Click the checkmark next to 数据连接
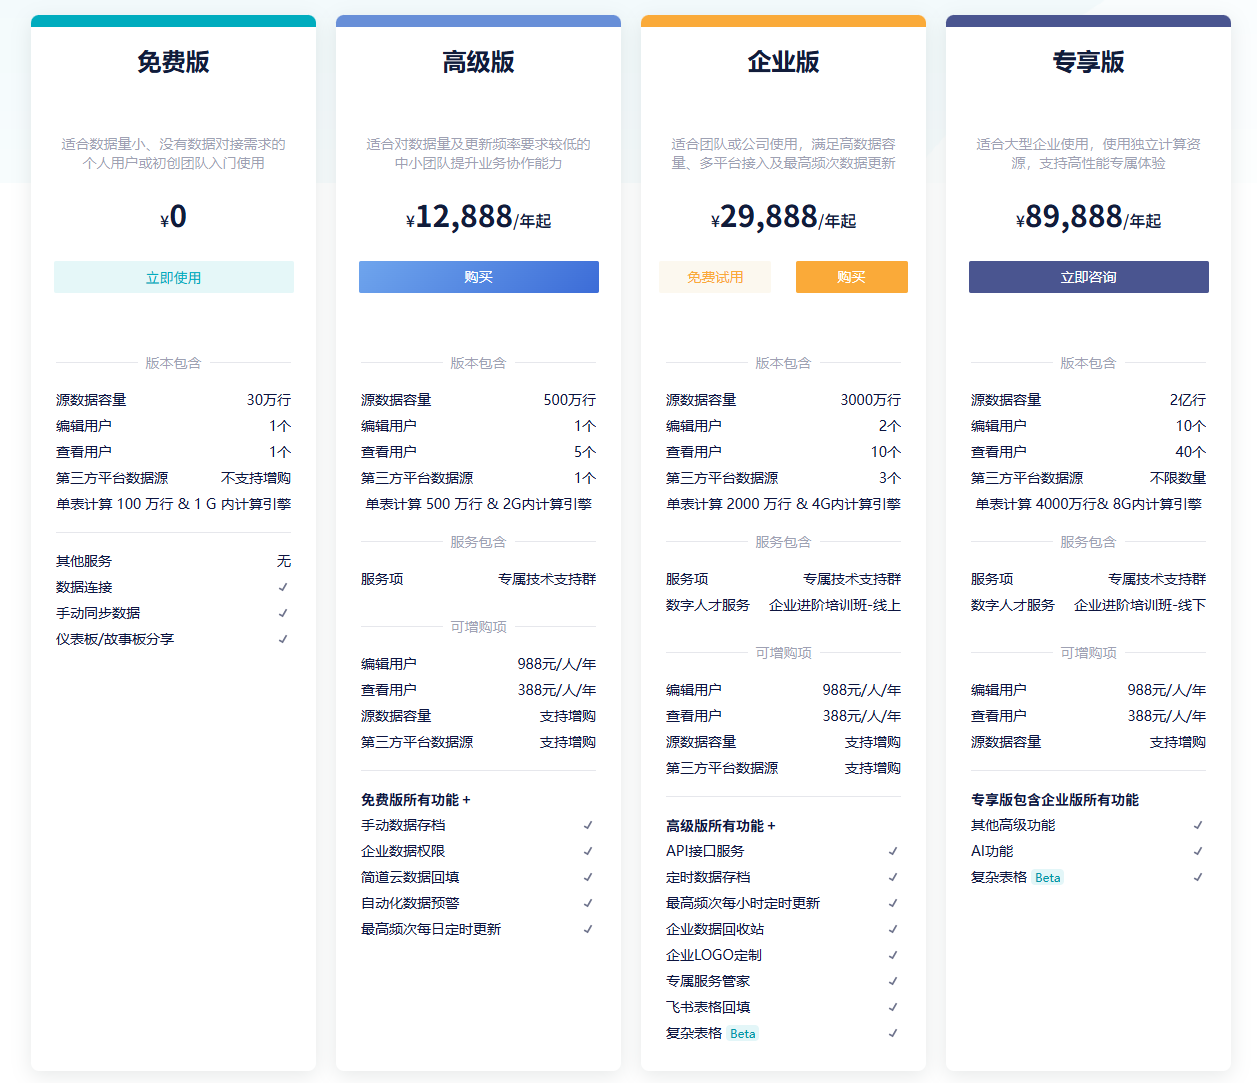This screenshot has width=1257, height=1083. click(283, 587)
